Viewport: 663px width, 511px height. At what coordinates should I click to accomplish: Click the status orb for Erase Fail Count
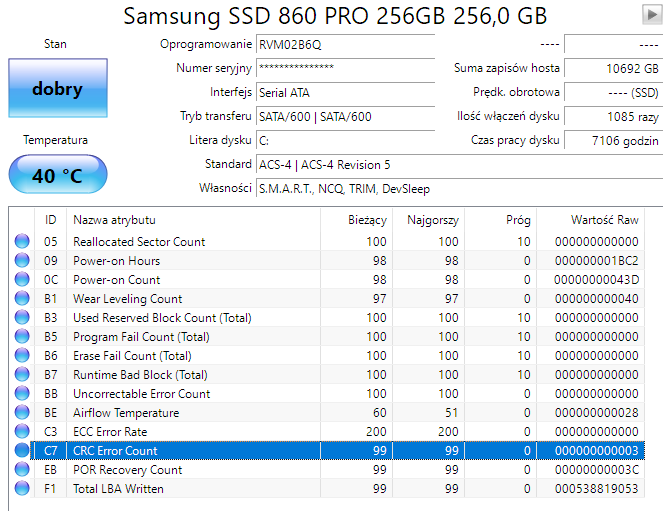[22, 355]
